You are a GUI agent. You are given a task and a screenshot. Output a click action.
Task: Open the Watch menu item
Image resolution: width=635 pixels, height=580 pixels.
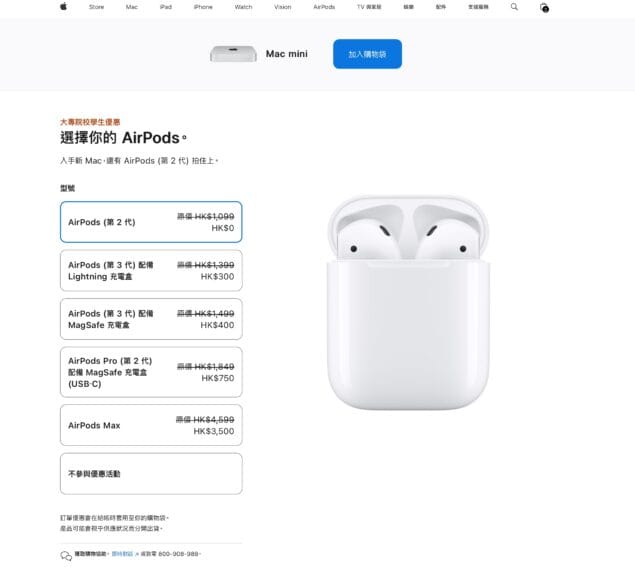tap(243, 7)
